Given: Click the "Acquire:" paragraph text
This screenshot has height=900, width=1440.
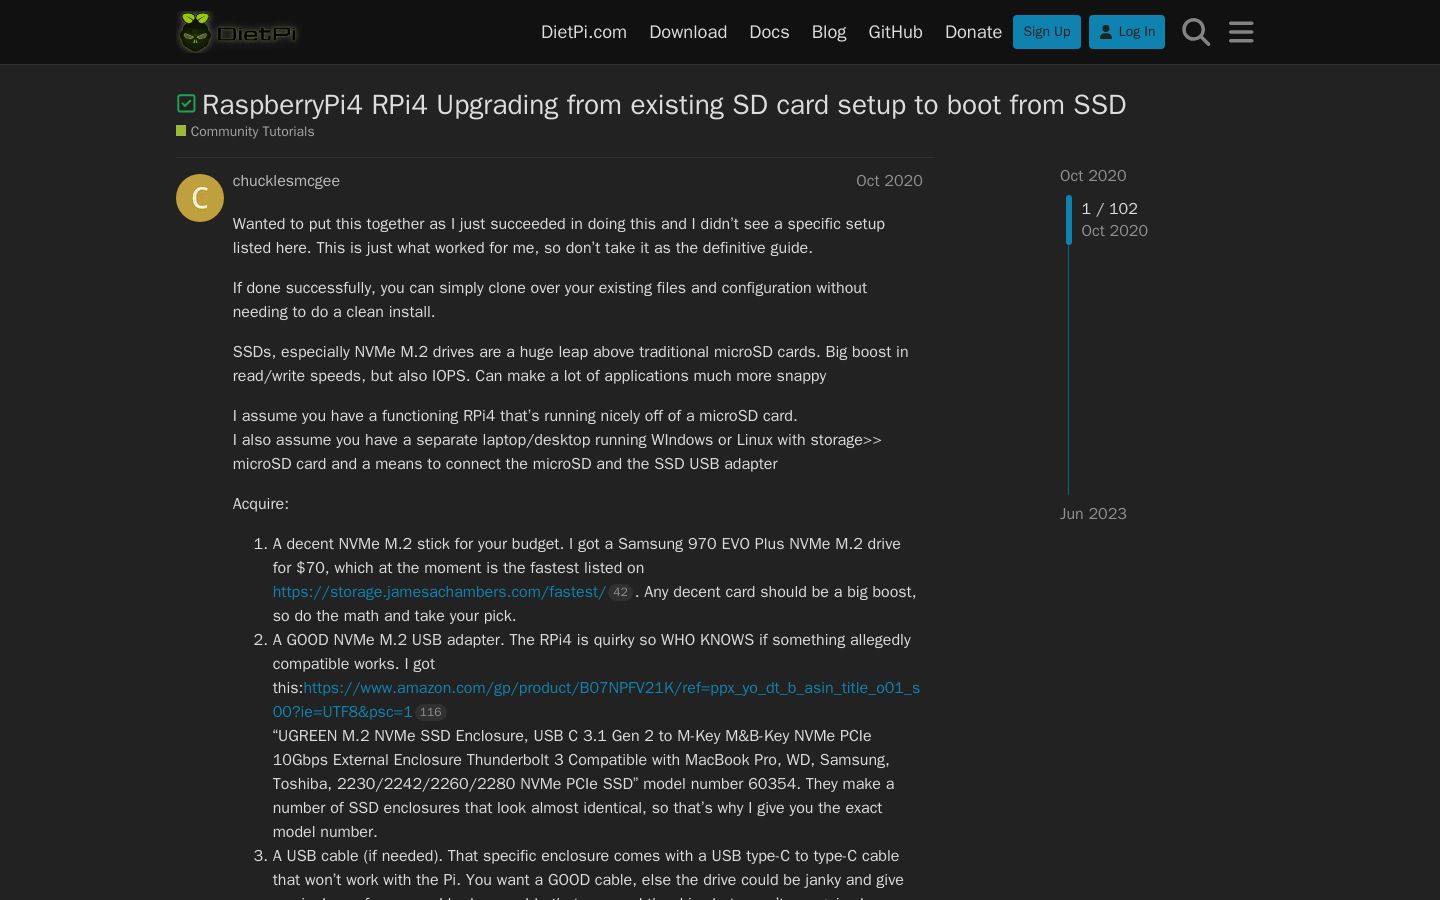Looking at the screenshot, I should (261, 504).
